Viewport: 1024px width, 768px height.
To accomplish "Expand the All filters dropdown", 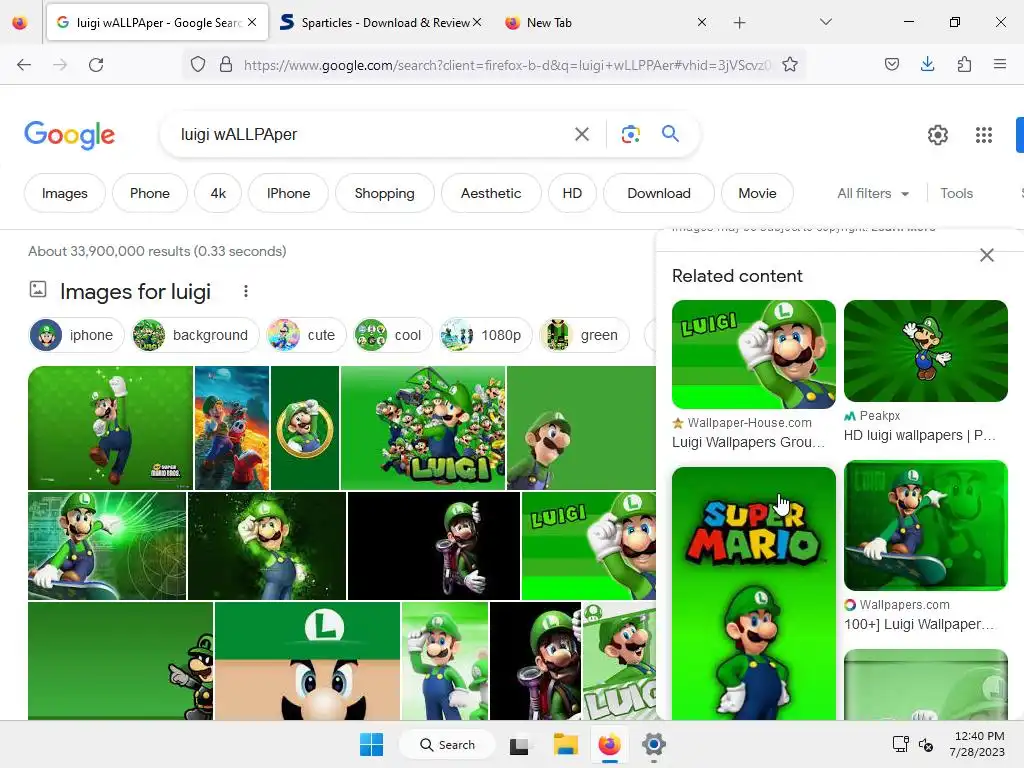I will coord(873,193).
